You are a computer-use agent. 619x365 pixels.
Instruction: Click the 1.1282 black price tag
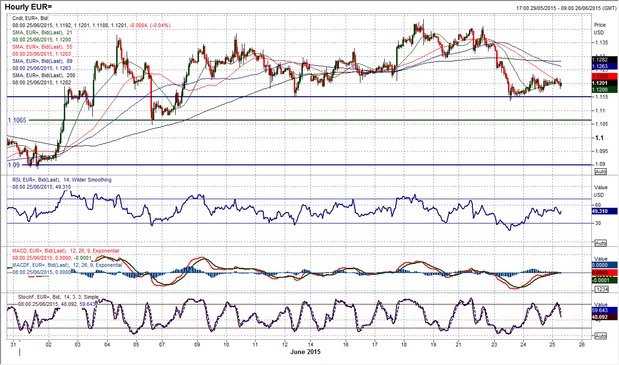[x=604, y=60]
